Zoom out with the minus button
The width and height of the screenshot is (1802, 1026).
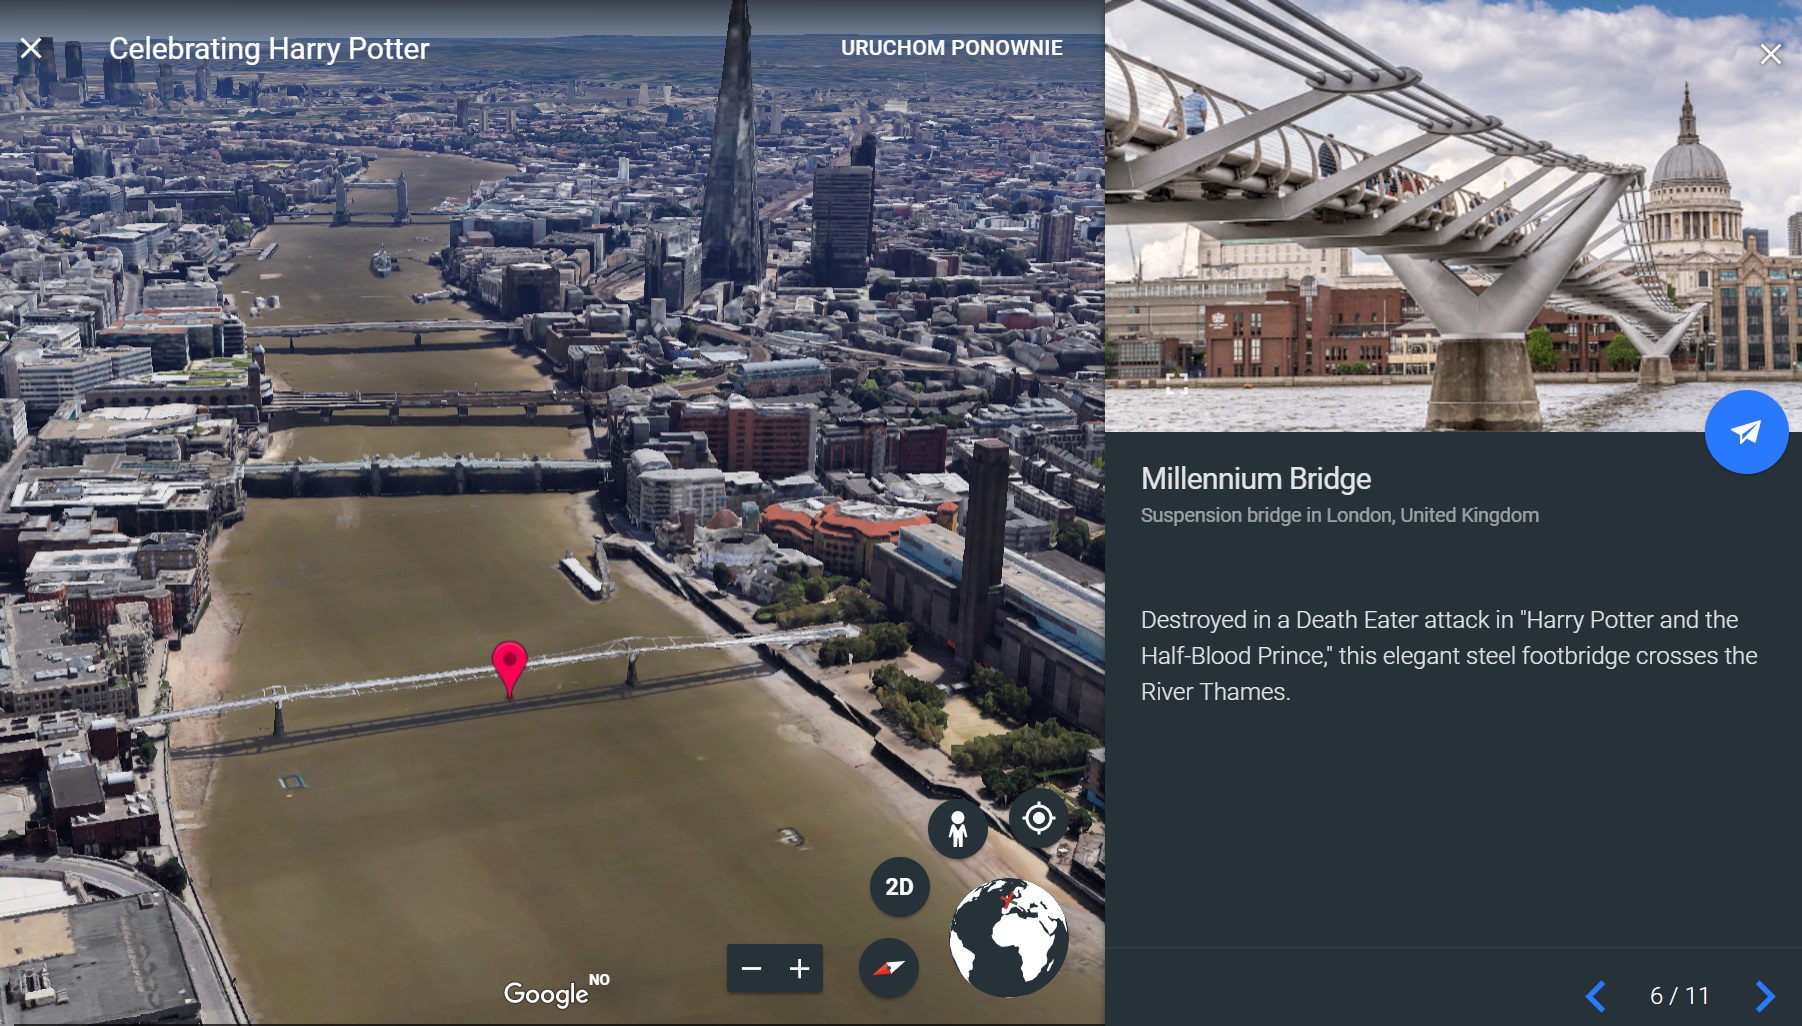[x=752, y=968]
